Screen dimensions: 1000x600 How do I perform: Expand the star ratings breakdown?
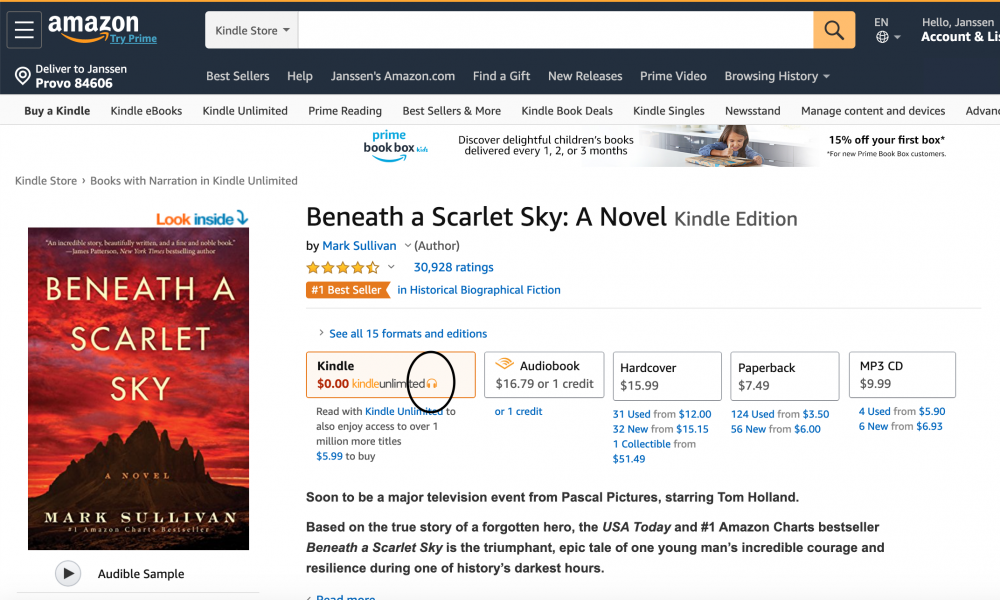[390, 267]
